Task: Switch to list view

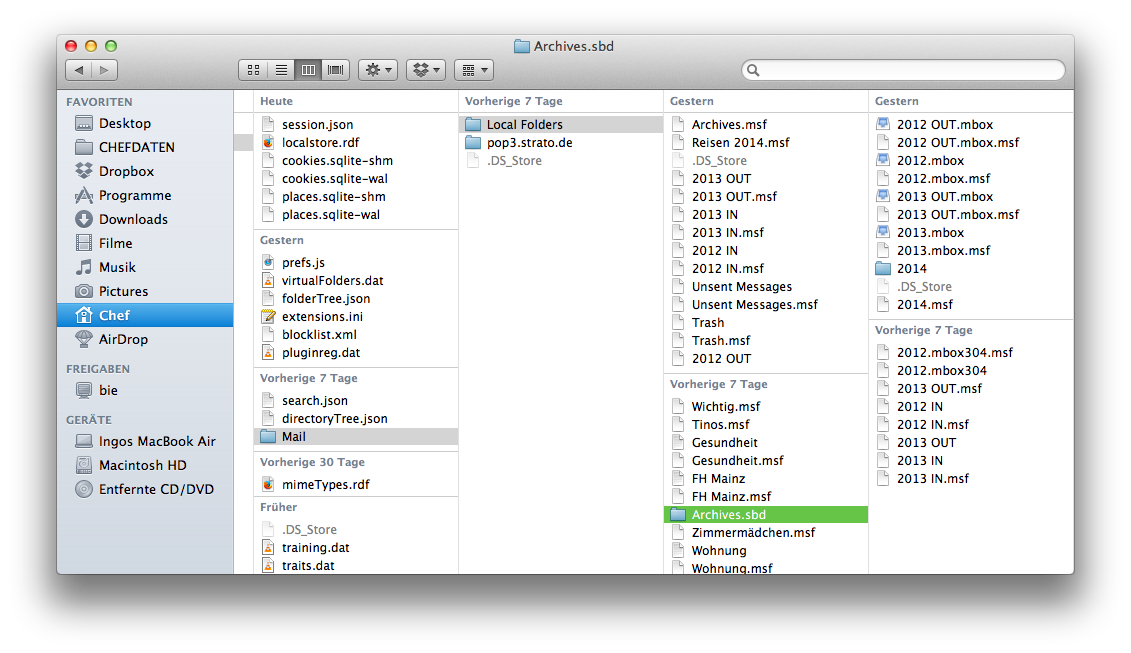Action: click(281, 70)
